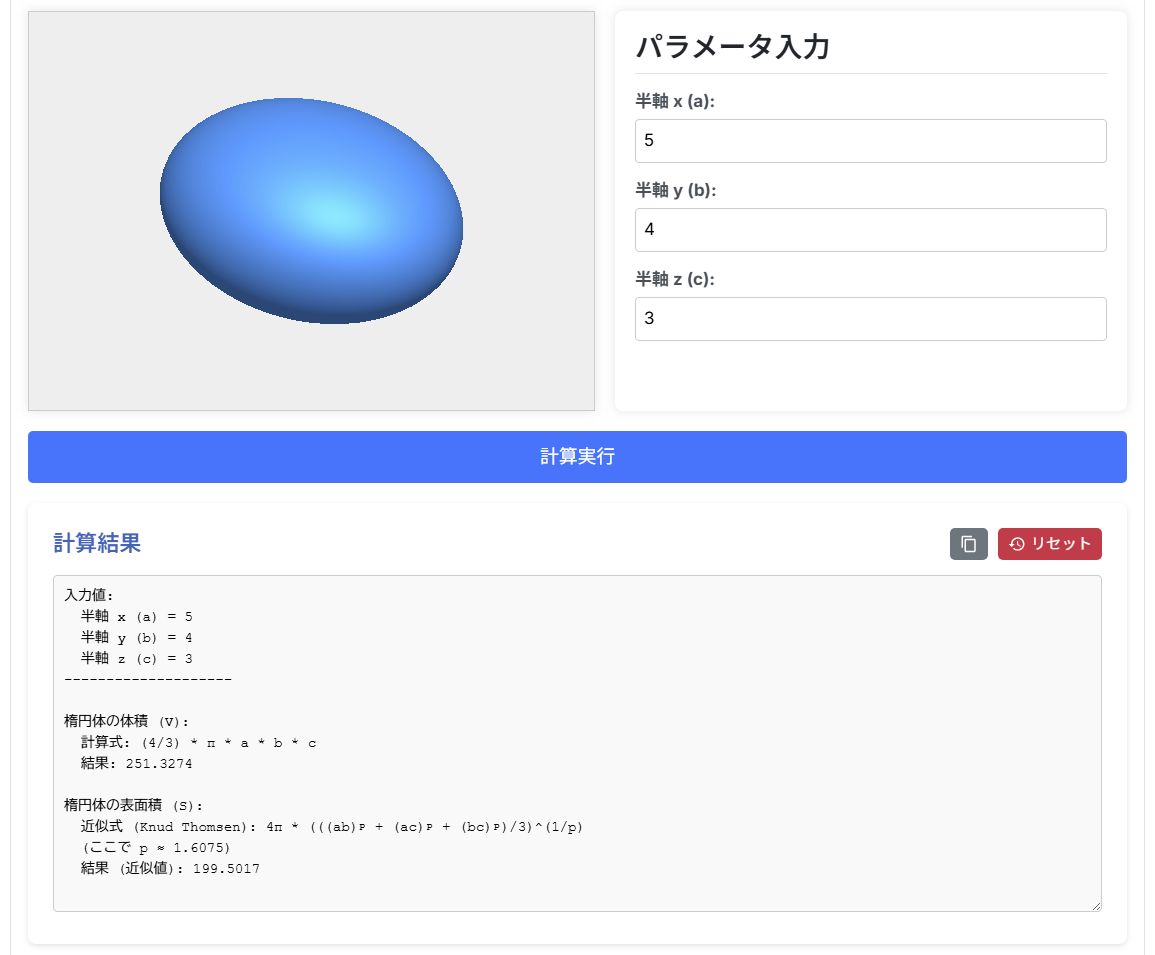Click the 計算結果 heading
The height and width of the screenshot is (955, 1155).
tap(96, 543)
